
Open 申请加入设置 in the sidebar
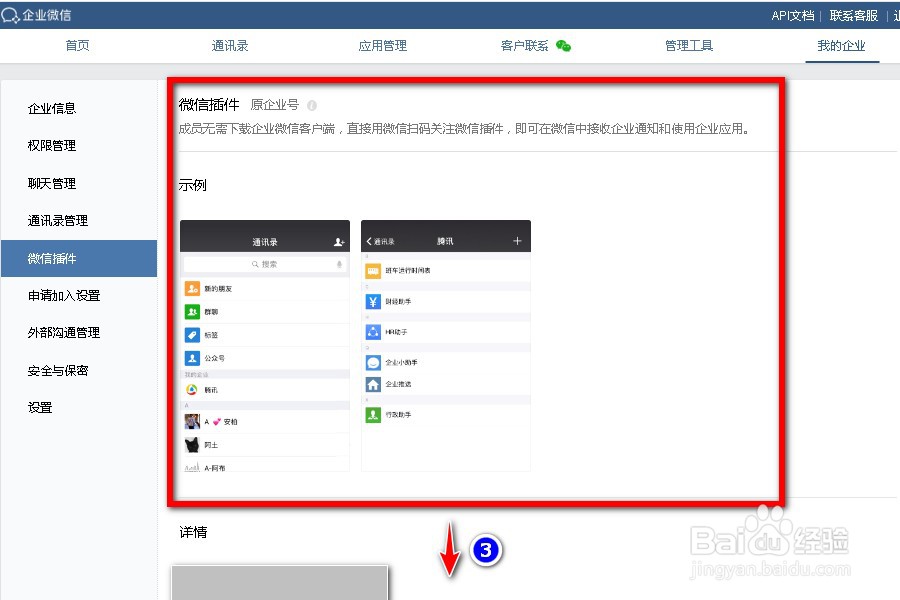64,295
